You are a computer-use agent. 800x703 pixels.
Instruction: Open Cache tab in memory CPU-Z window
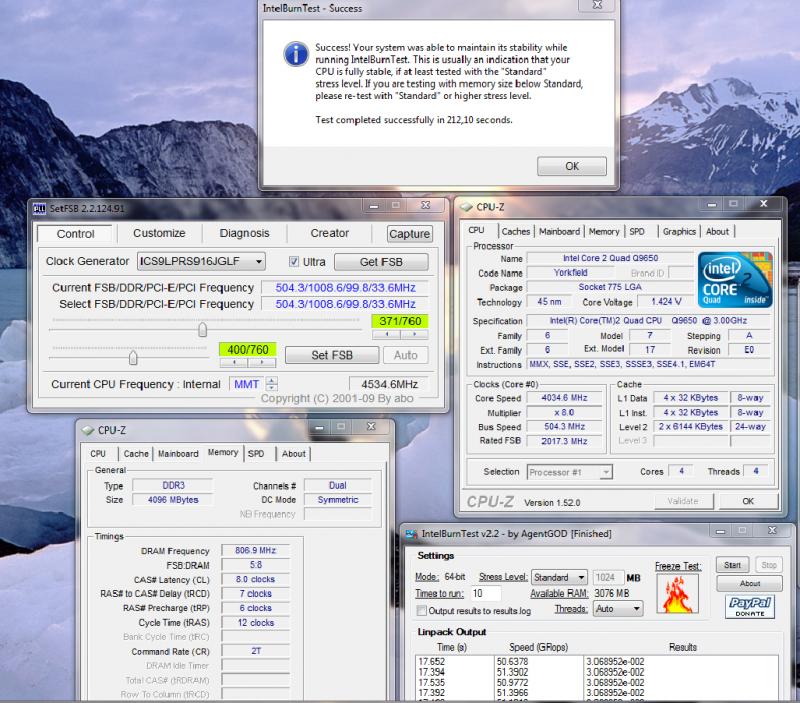[136, 454]
